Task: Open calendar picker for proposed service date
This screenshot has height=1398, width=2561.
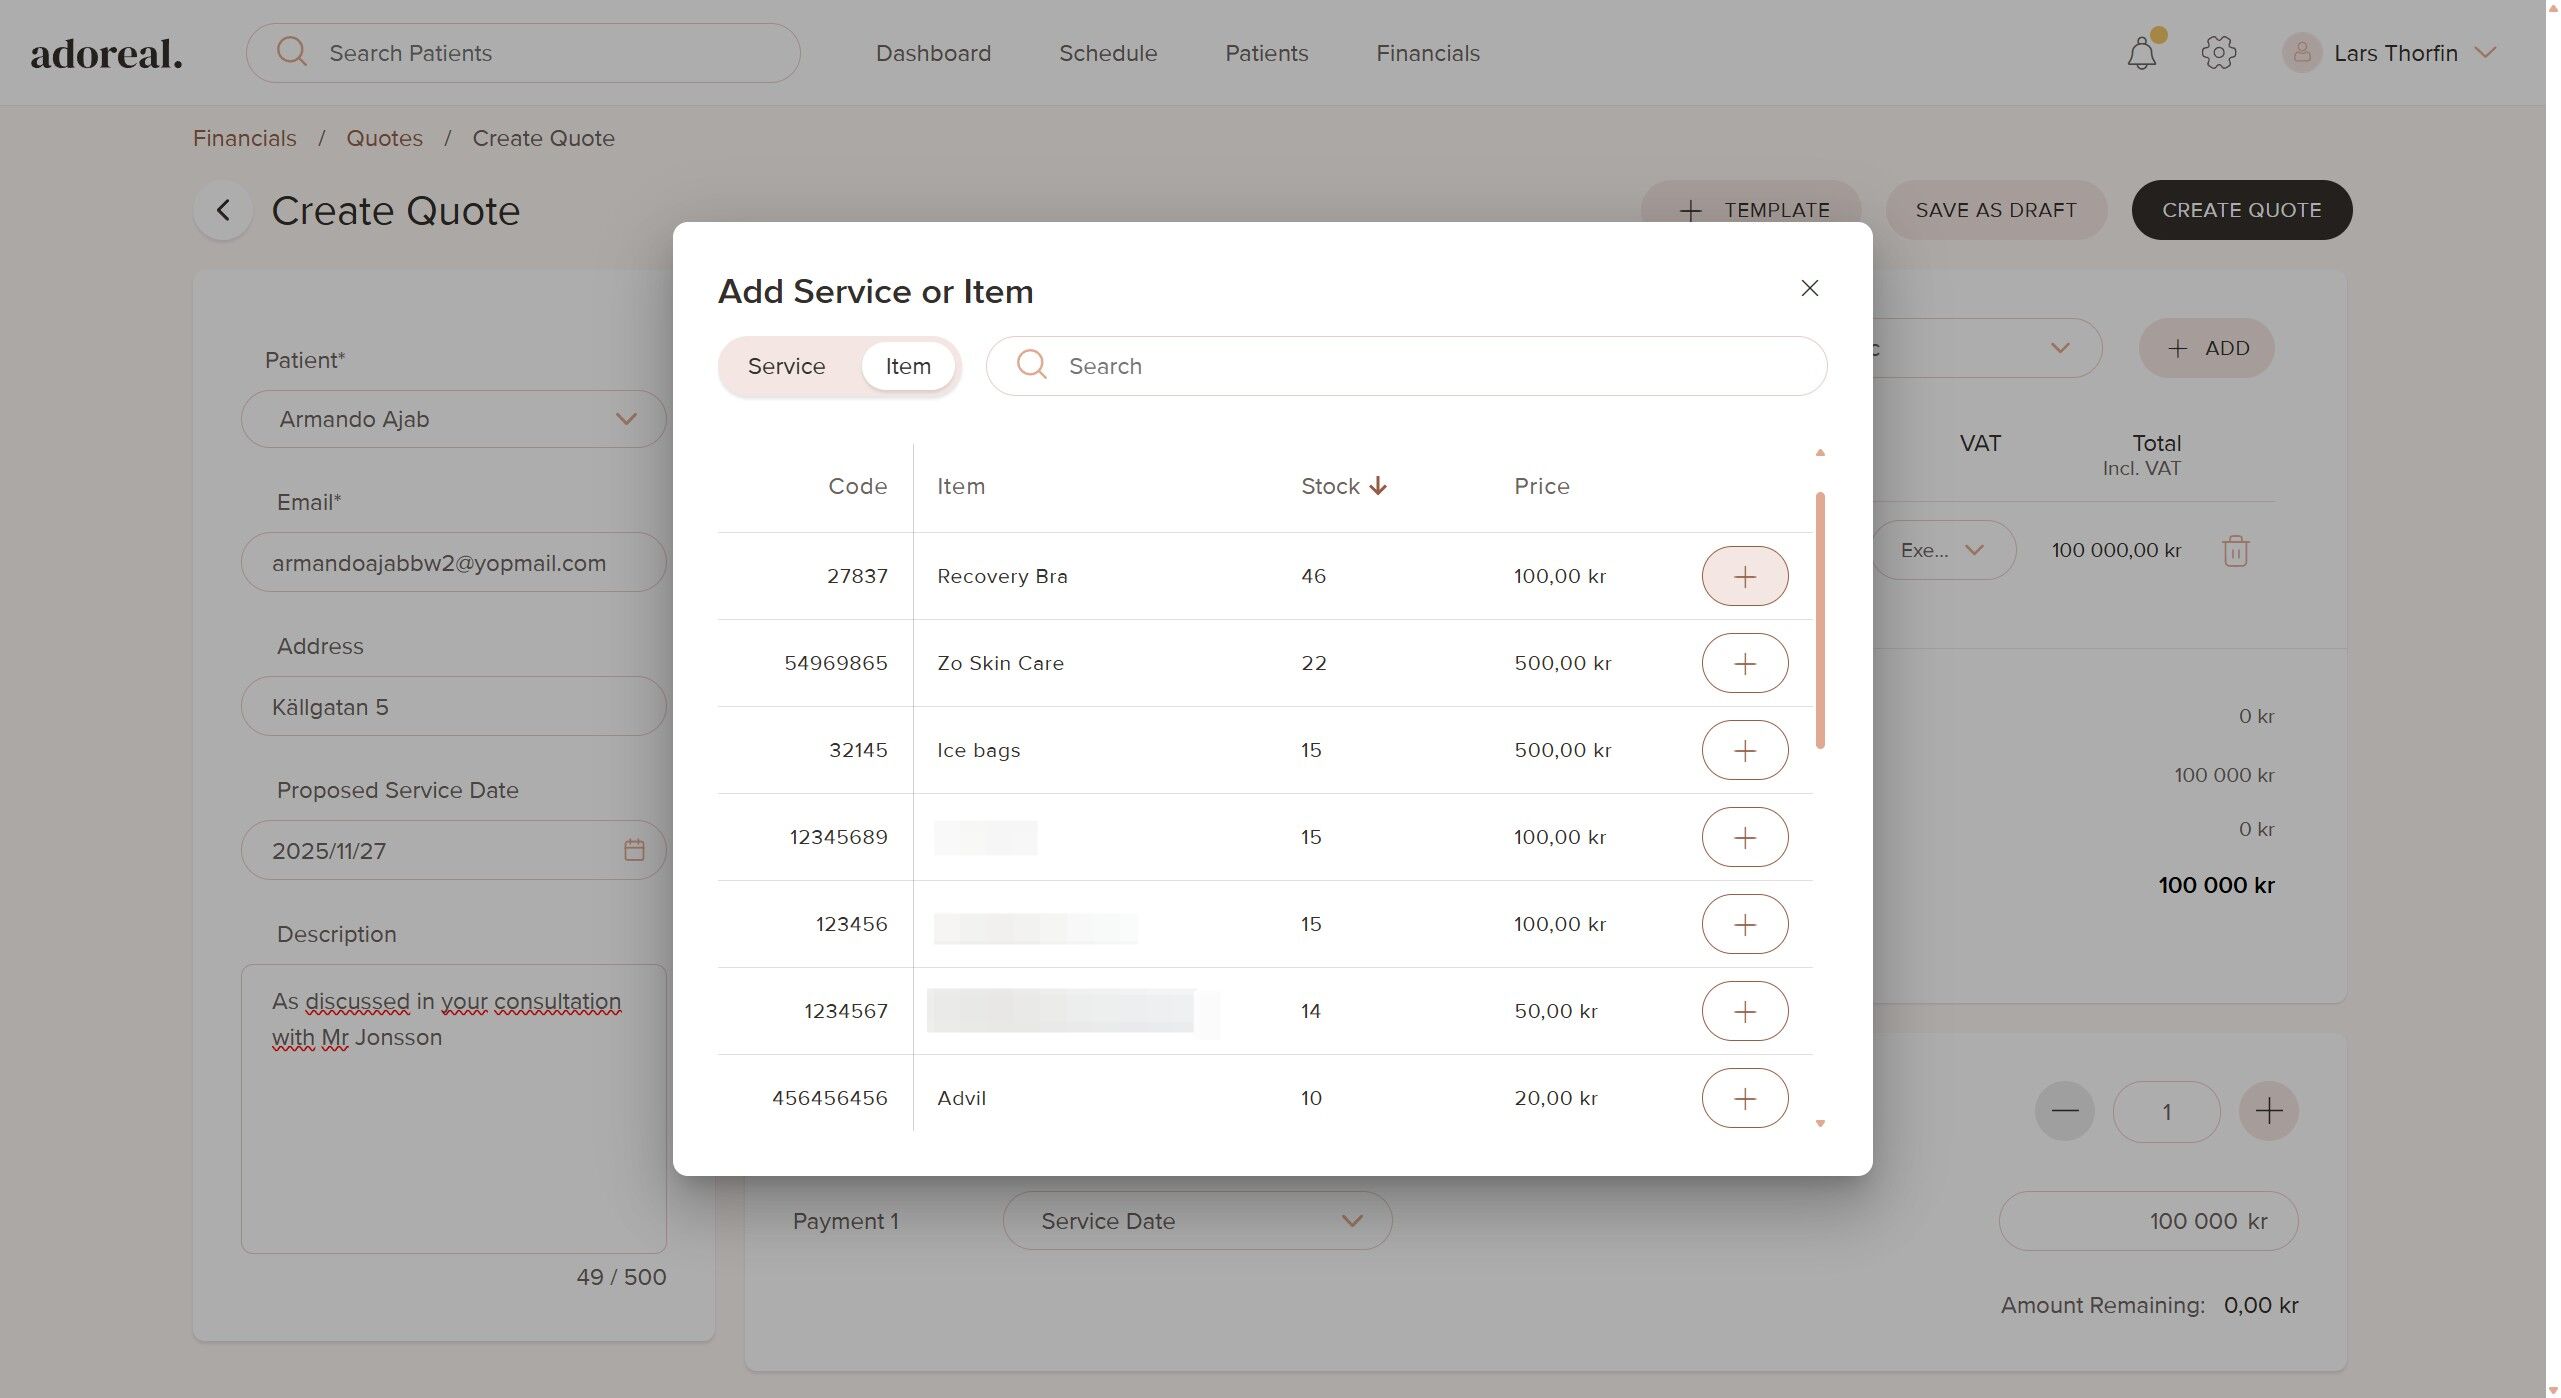Action: [634, 850]
